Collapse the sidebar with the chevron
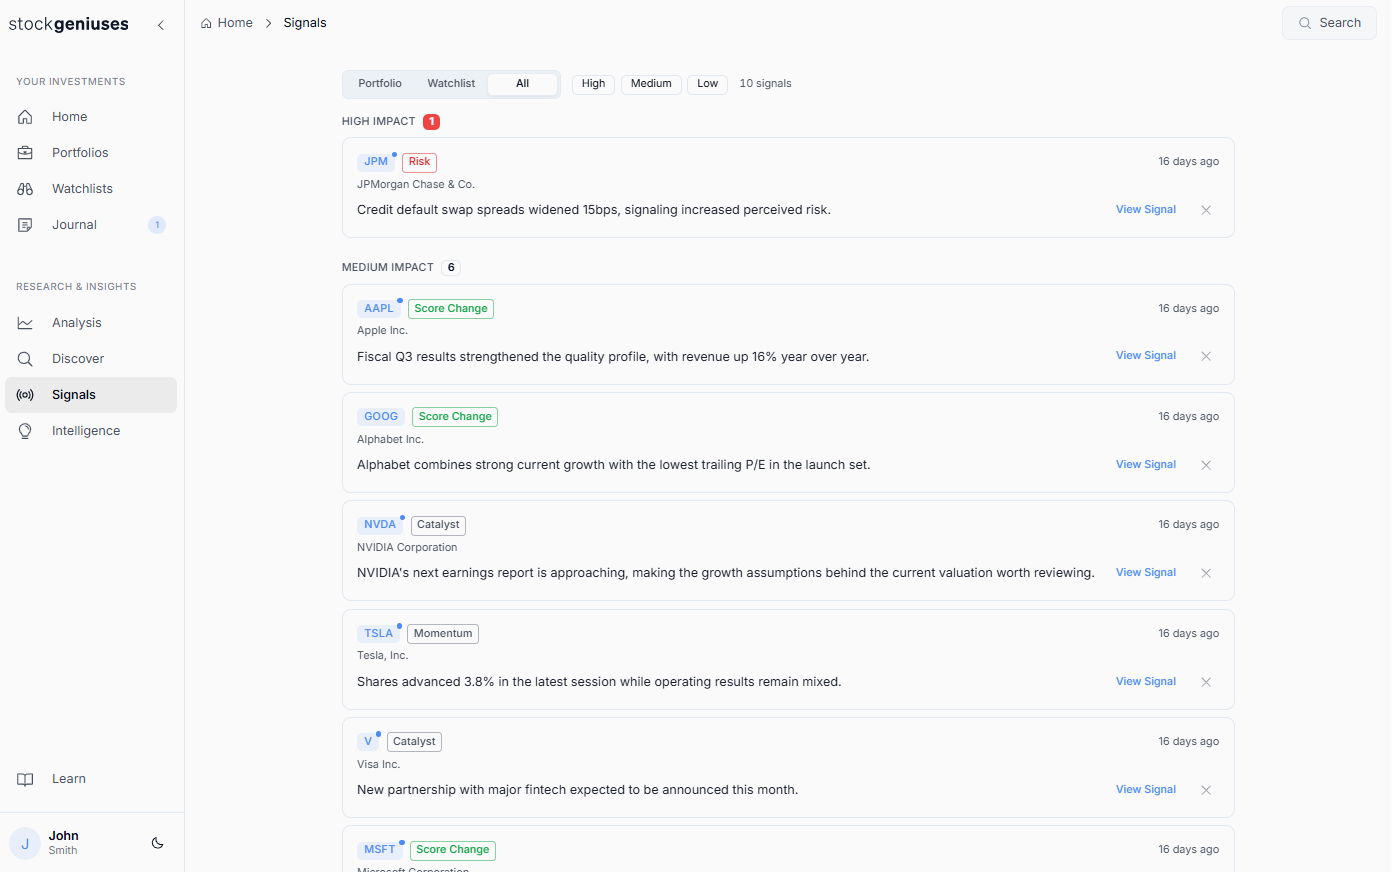1392x872 pixels. point(161,25)
